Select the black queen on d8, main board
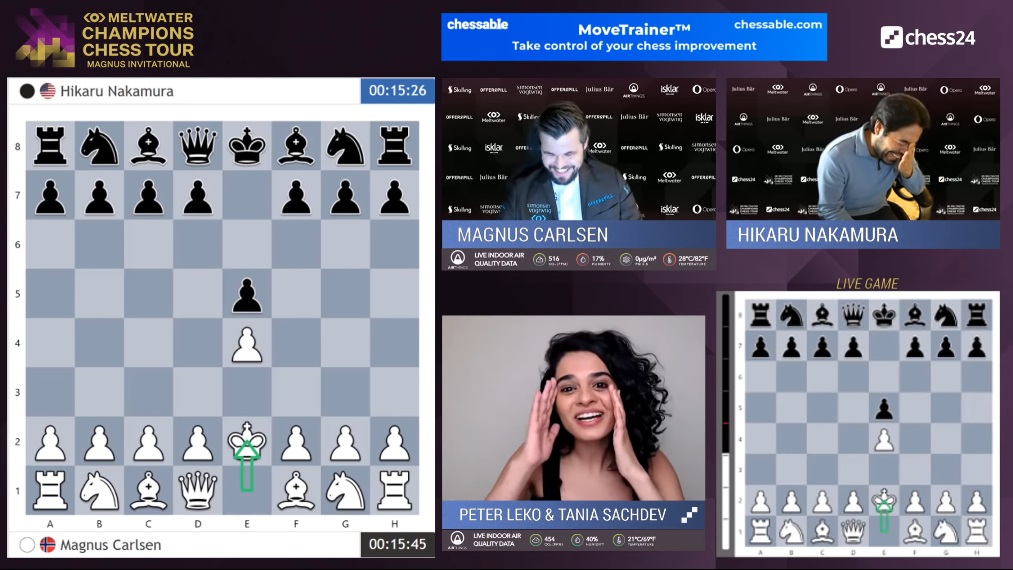The height and width of the screenshot is (570, 1013). point(197,147)
